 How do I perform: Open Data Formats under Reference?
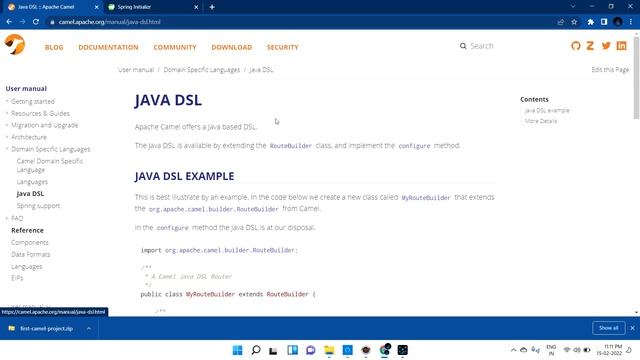pos(31,254)
